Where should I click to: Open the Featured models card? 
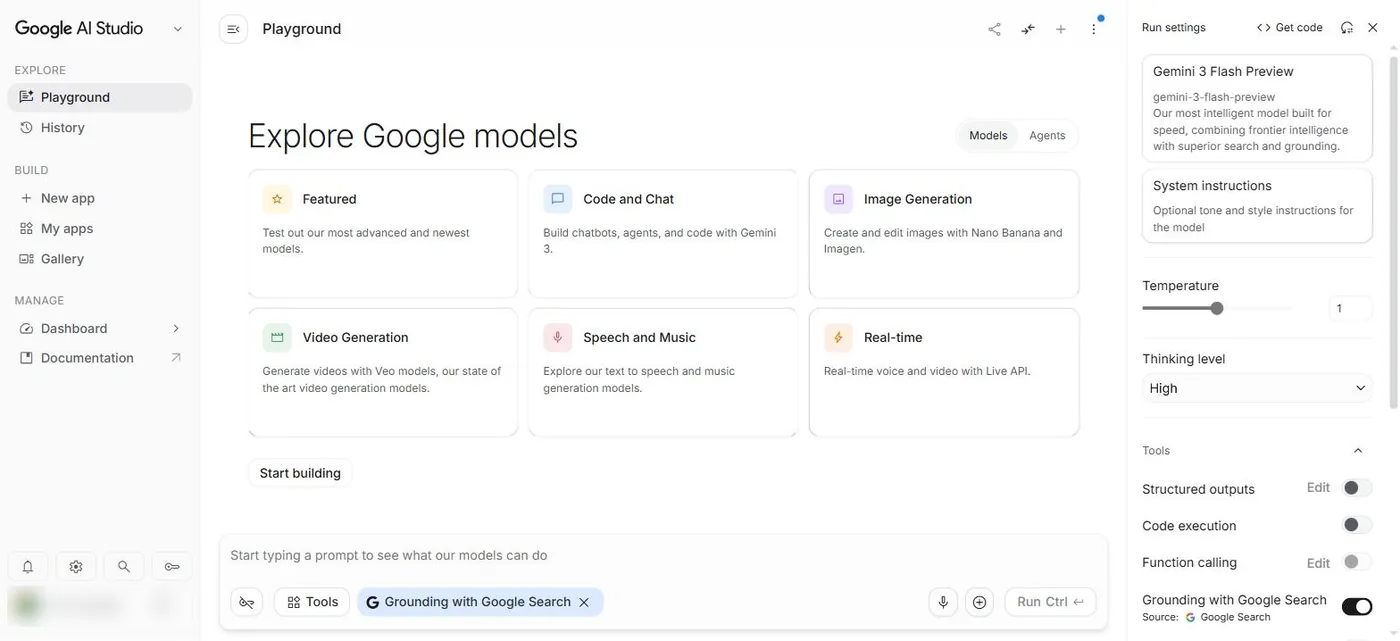(383, 234)
